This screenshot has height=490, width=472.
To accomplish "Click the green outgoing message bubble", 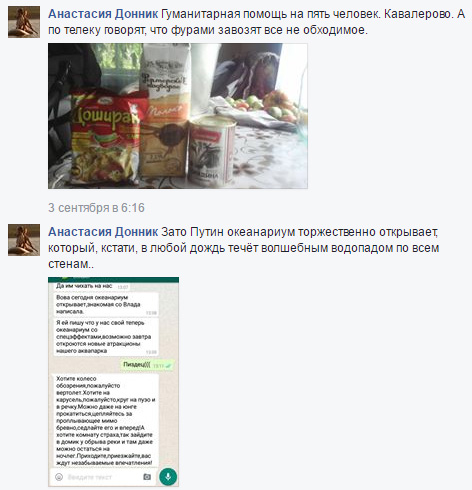I will [148, 365].
